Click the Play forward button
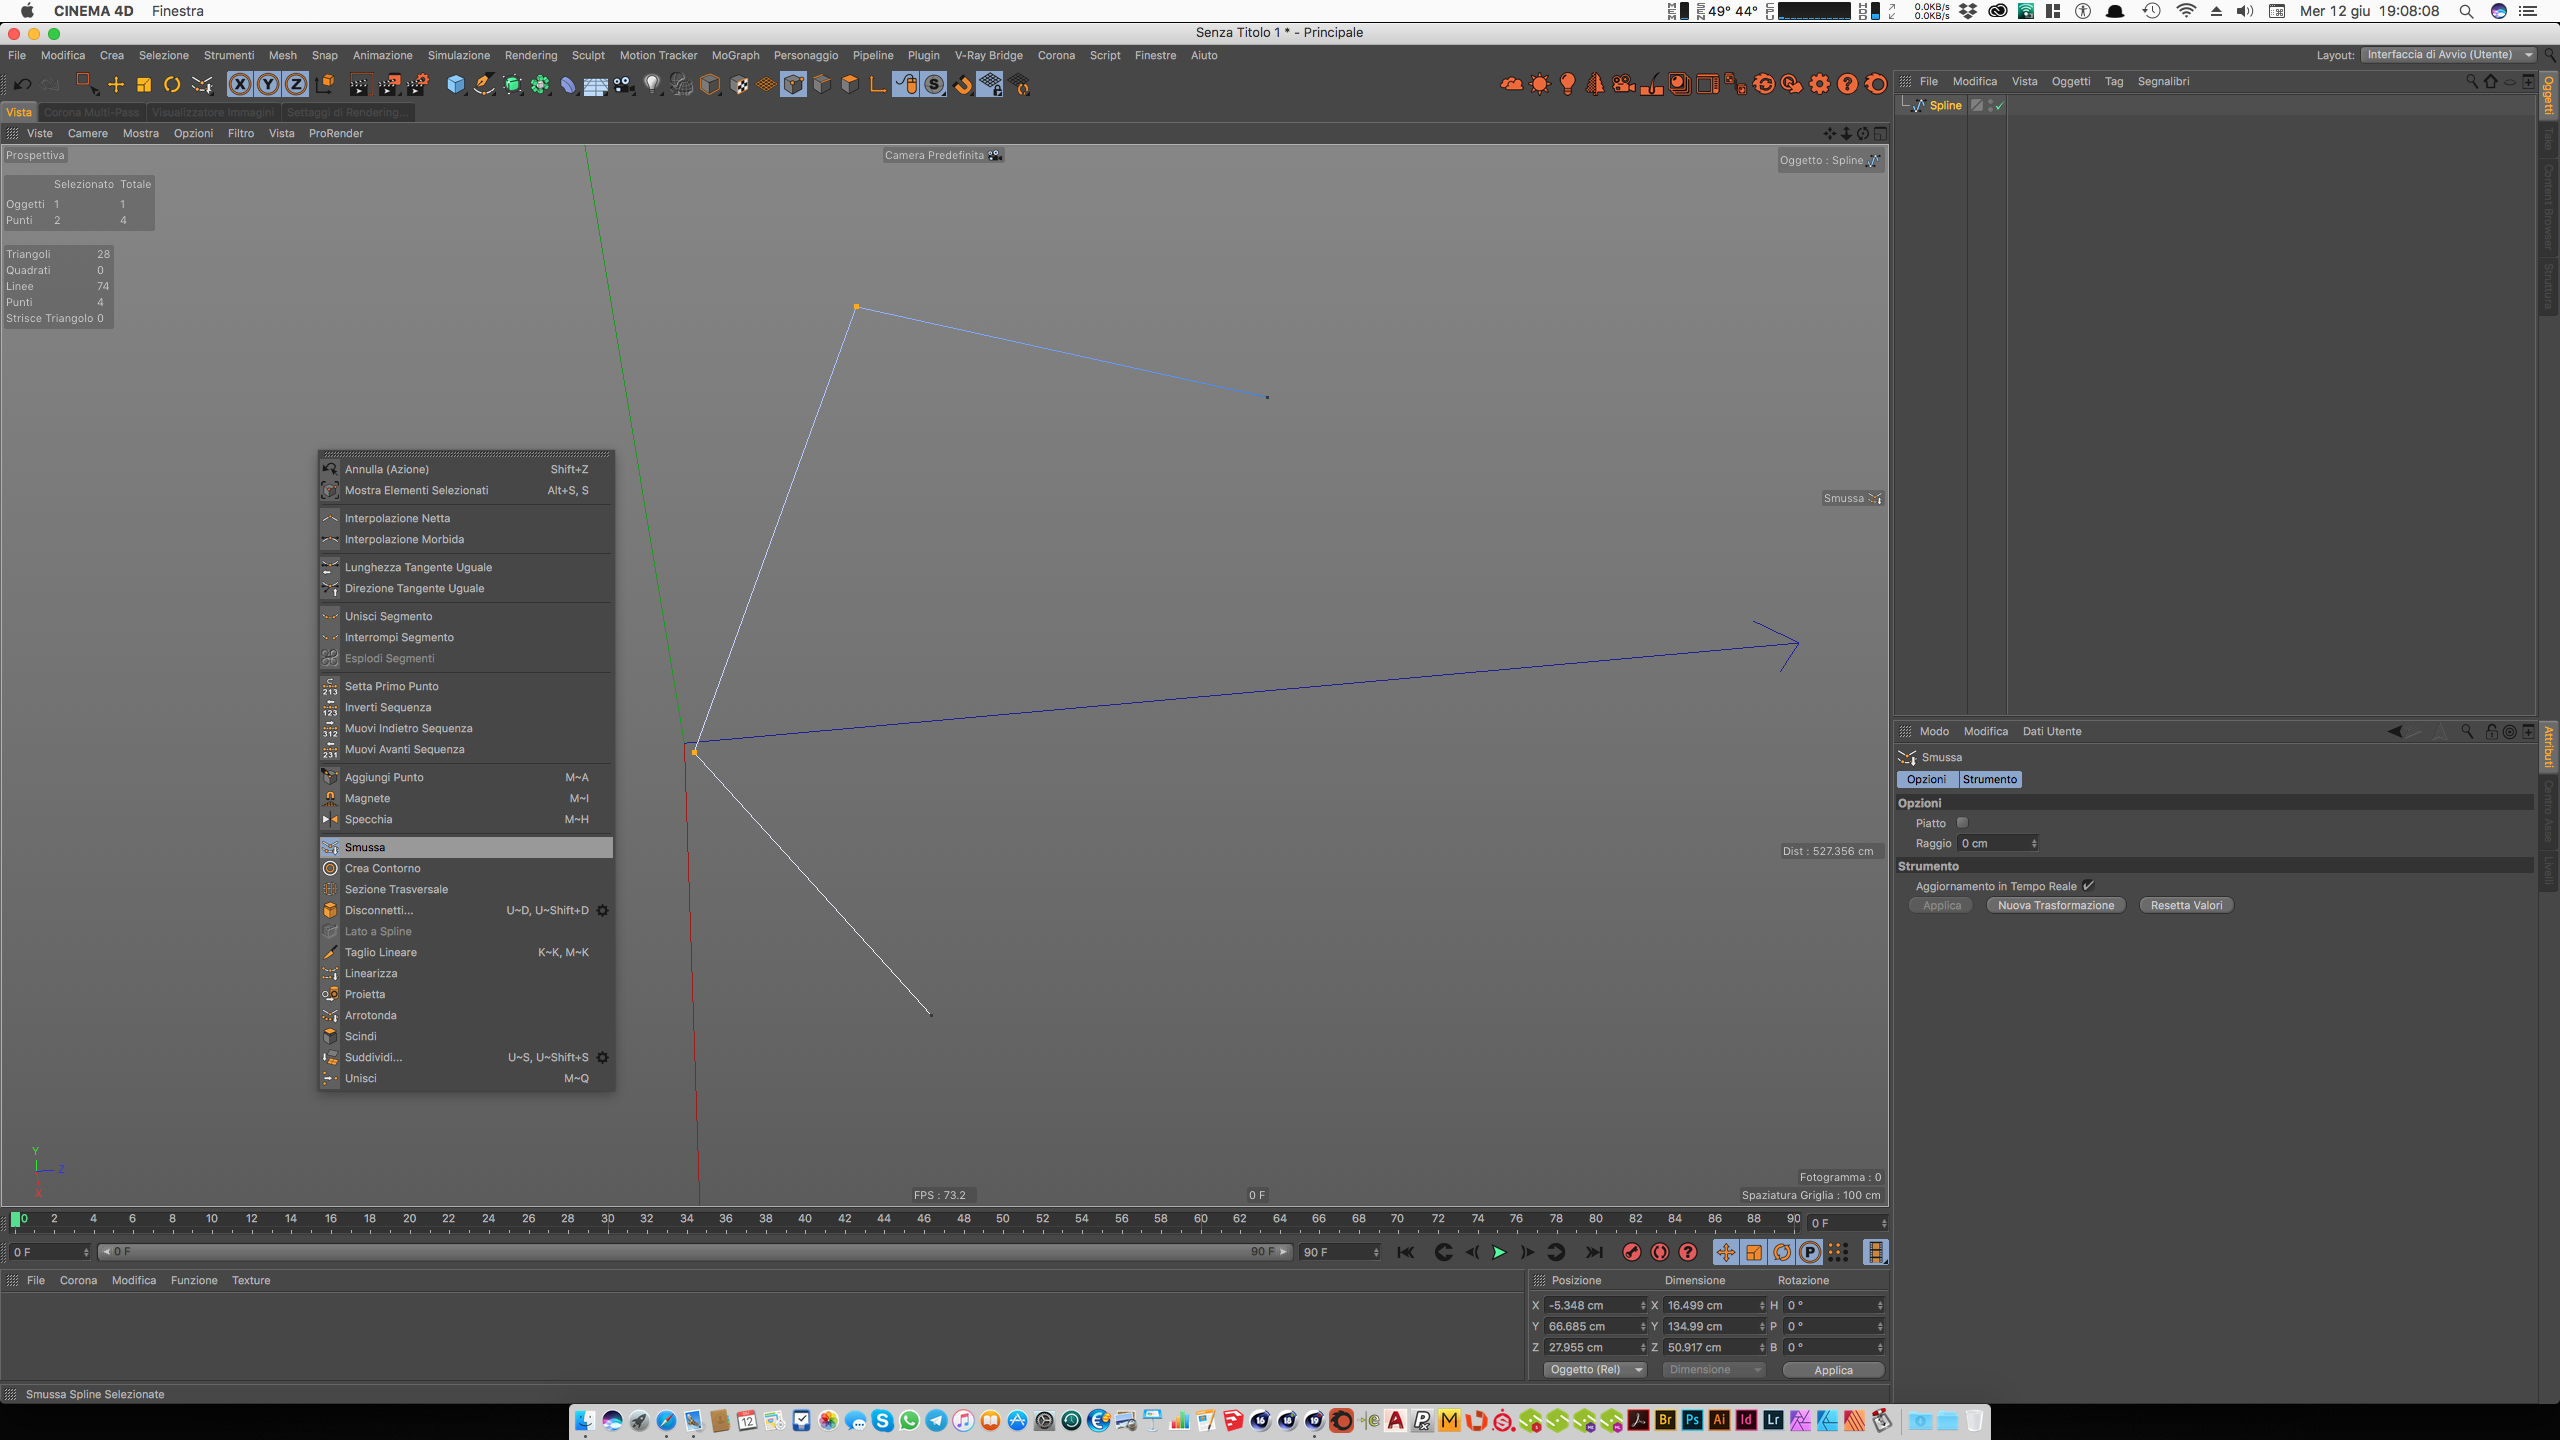Screen dimensions: 2560x1440 click(x=1498, y=1252)
